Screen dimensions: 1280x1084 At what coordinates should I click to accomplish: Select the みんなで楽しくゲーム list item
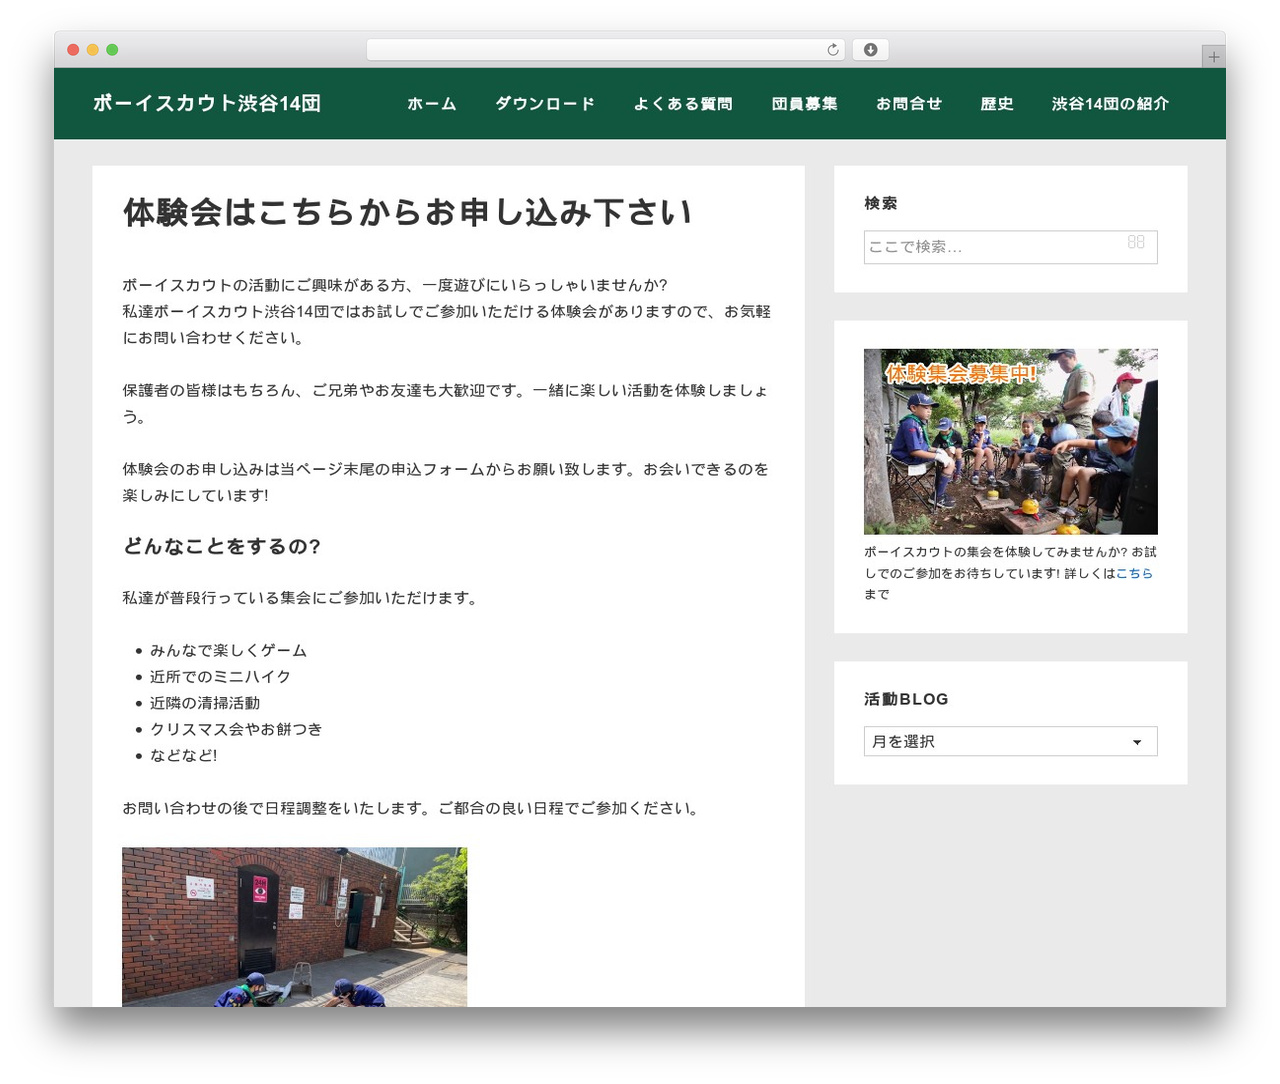pyautogui.click(x=228, y=650)
